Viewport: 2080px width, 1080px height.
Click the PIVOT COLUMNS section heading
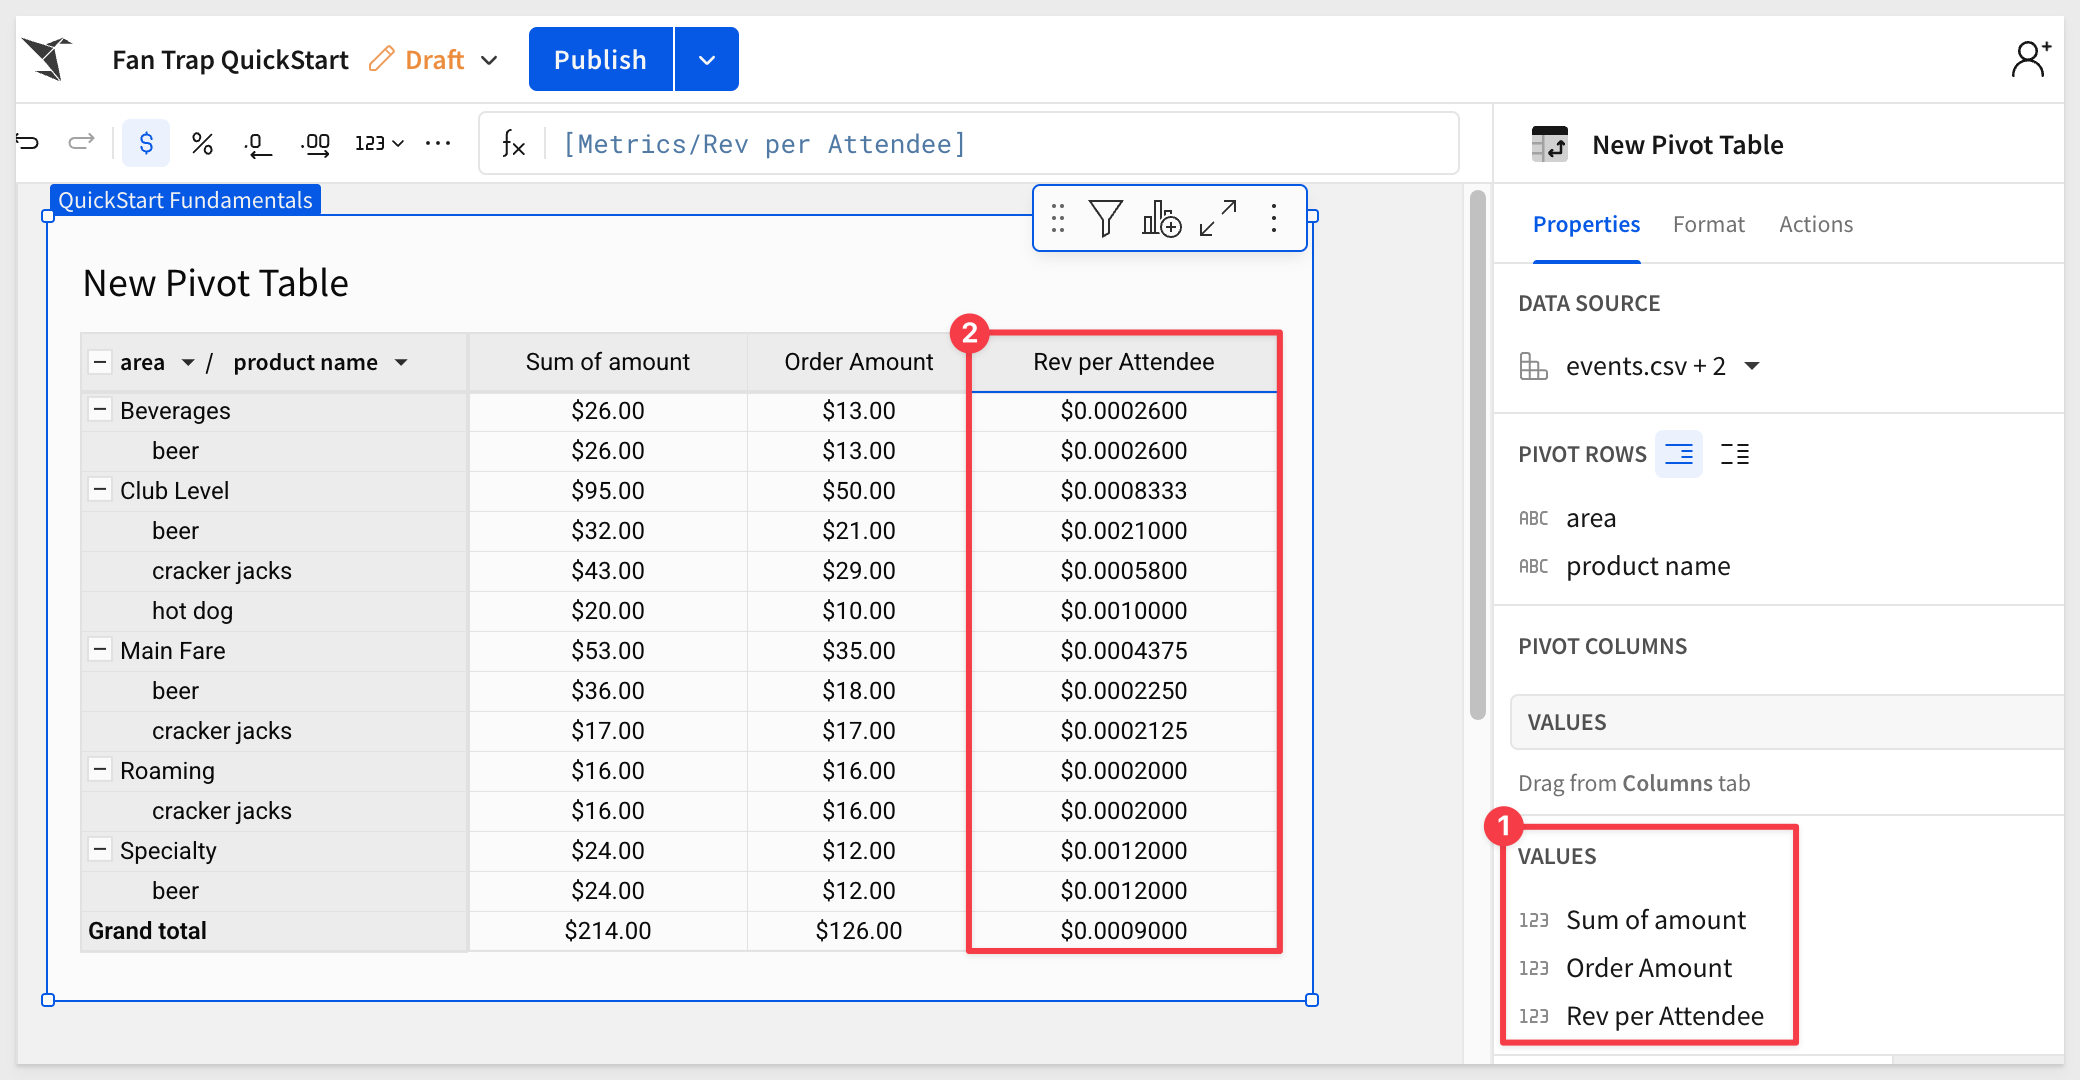[x=1602, y=646]
